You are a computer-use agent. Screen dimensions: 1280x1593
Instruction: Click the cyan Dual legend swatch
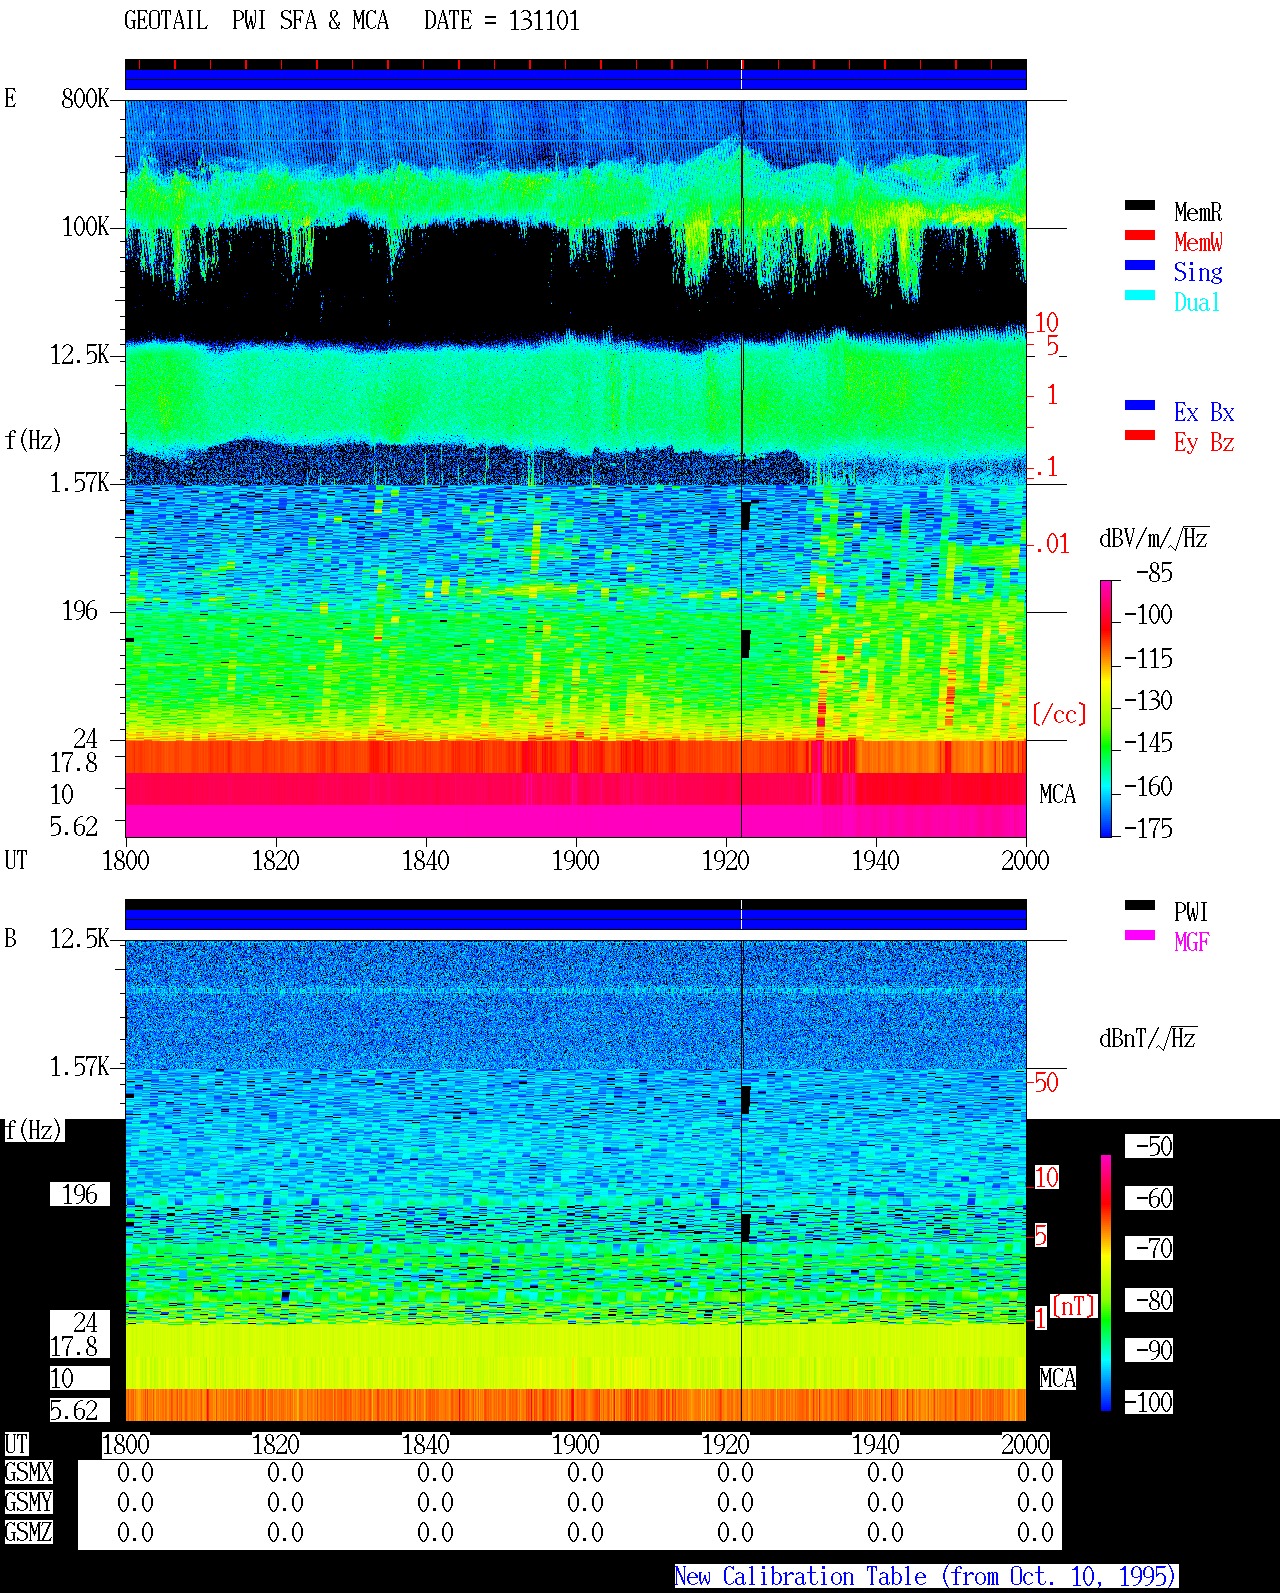point(1140,296)
